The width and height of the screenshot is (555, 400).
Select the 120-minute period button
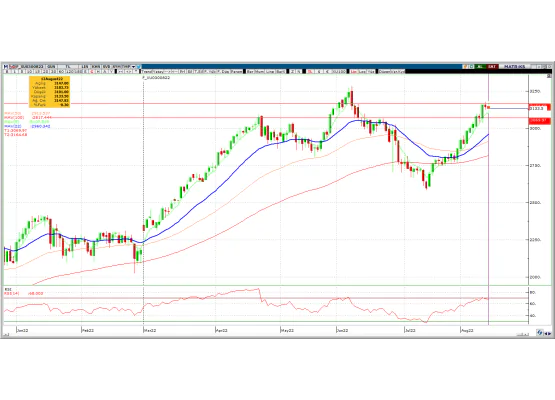pos(70,71)
